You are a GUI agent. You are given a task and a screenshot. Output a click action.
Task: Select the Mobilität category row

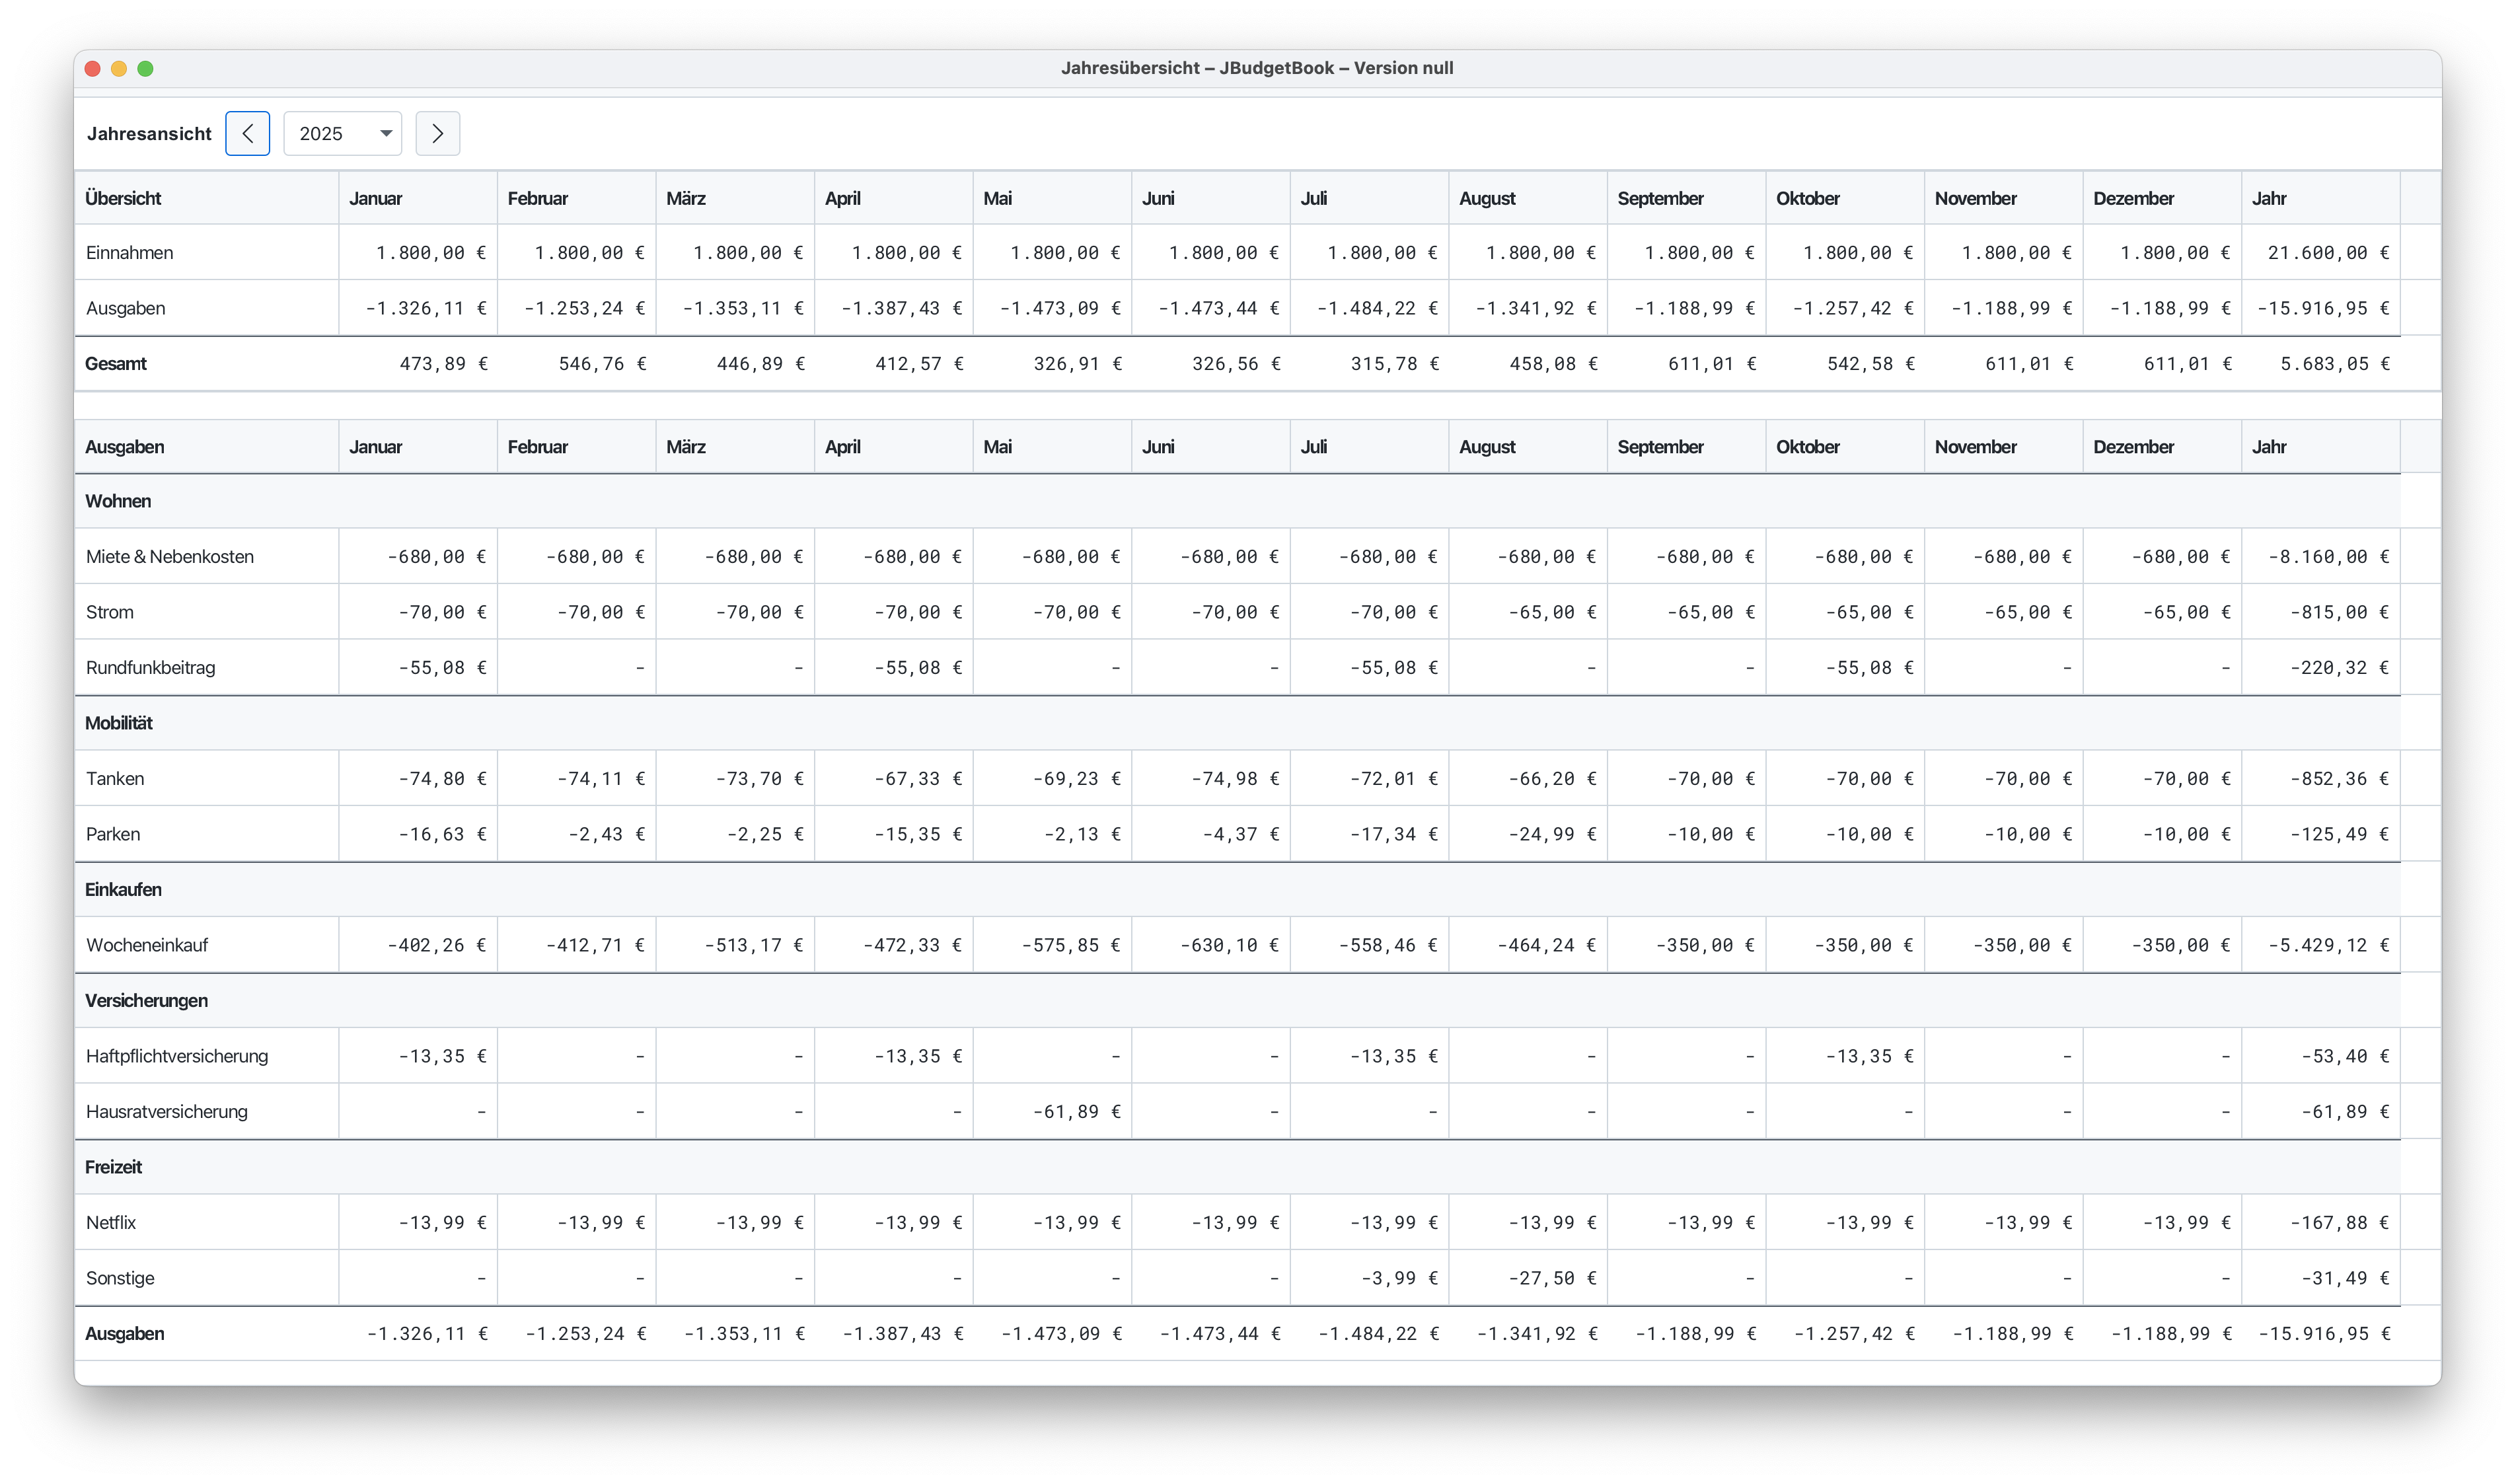119,723
